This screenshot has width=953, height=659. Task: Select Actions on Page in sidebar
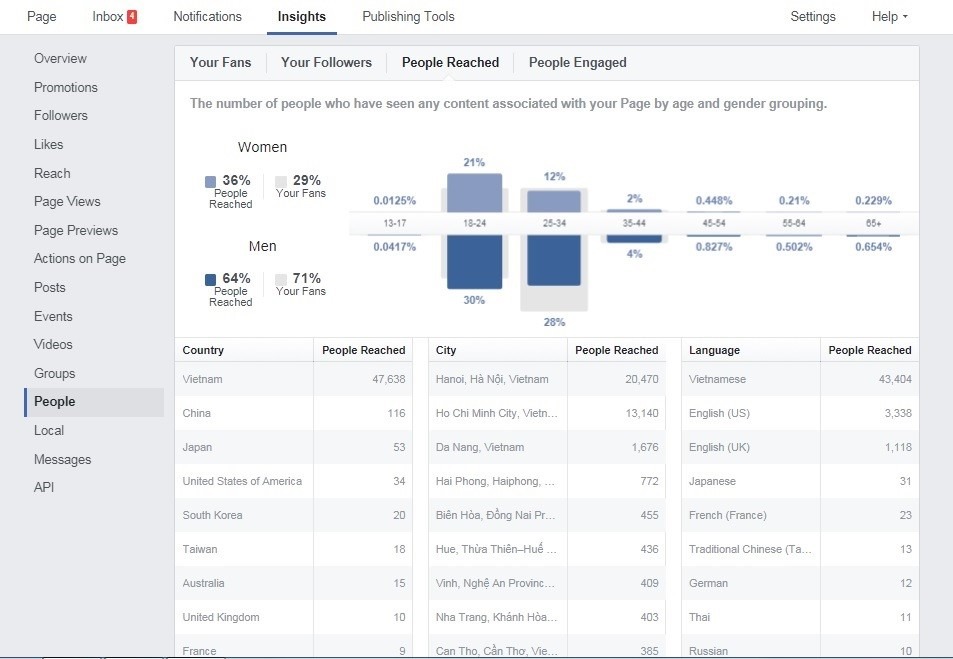click(80, 258)
